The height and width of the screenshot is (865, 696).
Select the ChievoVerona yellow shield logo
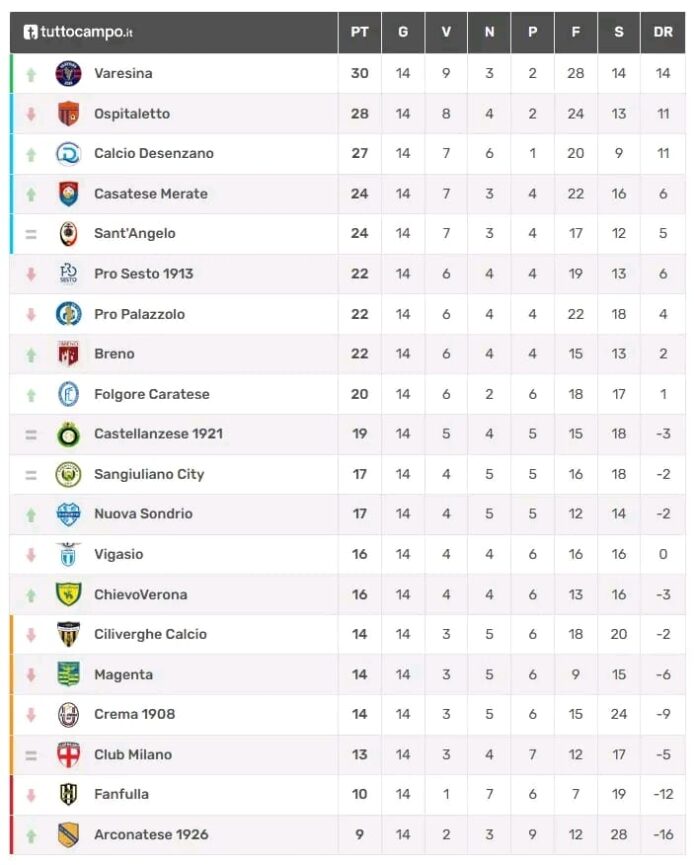(x=68, y=594)
